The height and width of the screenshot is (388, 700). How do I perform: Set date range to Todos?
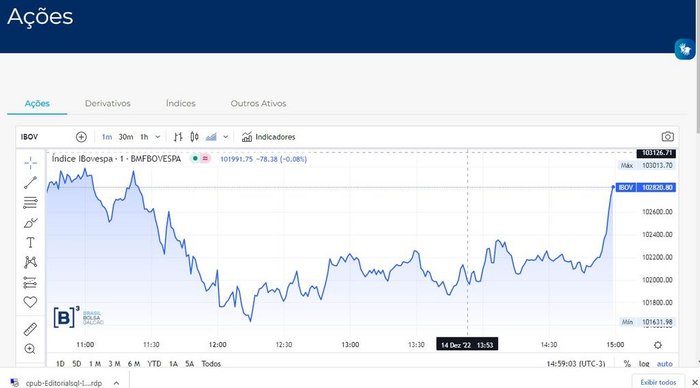pyautogui.click(x=211, y=364)
